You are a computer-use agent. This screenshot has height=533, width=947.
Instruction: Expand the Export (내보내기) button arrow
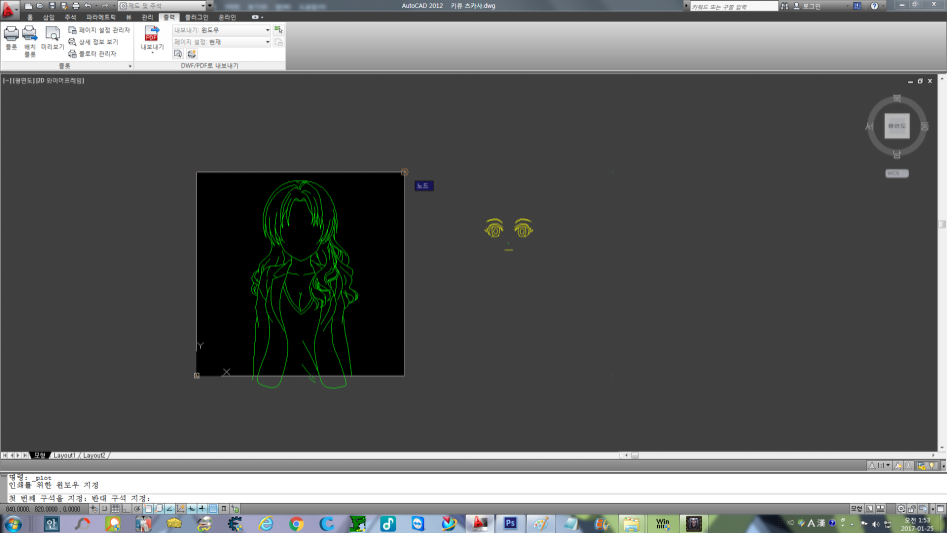click(152, 53)
